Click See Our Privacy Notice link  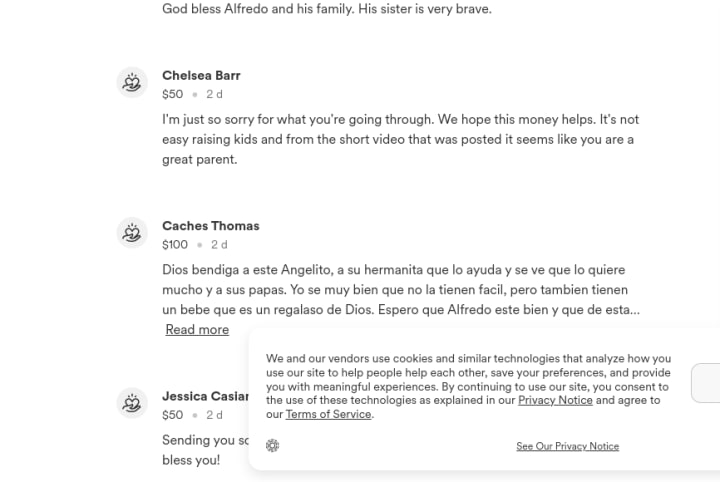567,446
